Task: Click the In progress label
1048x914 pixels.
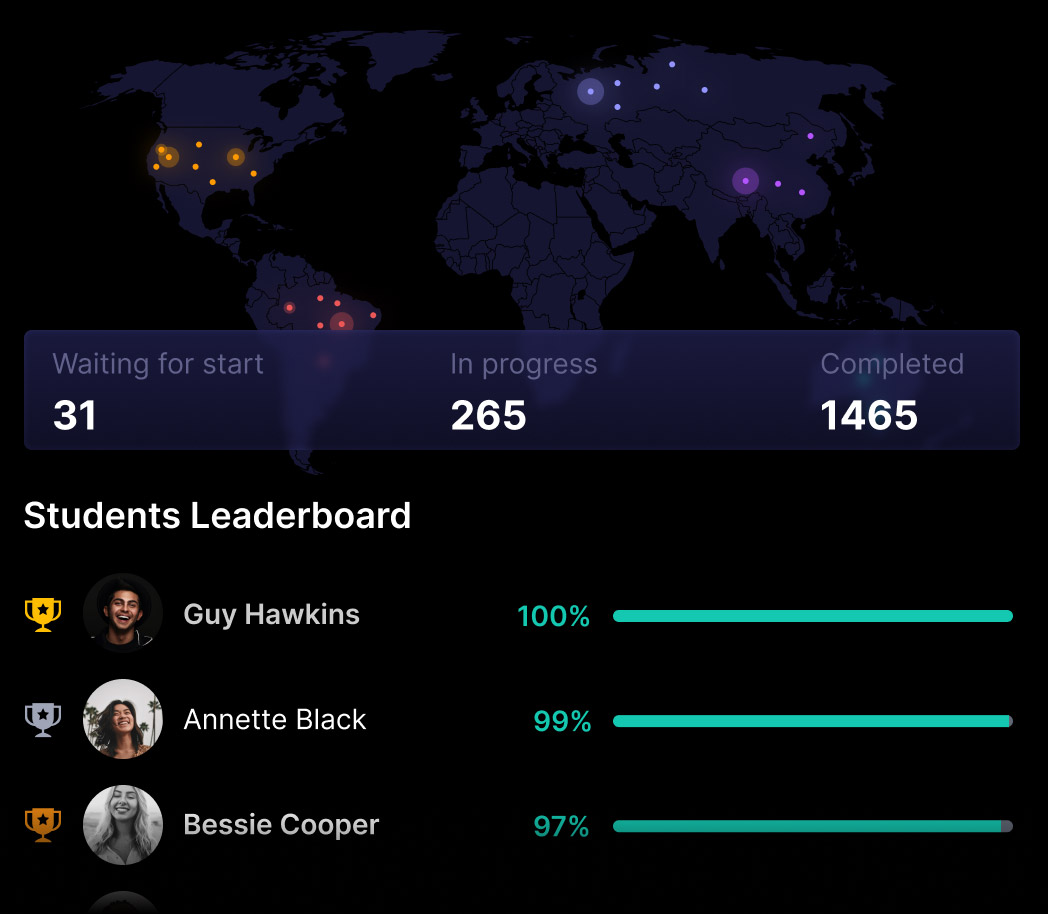Action: 523,365
